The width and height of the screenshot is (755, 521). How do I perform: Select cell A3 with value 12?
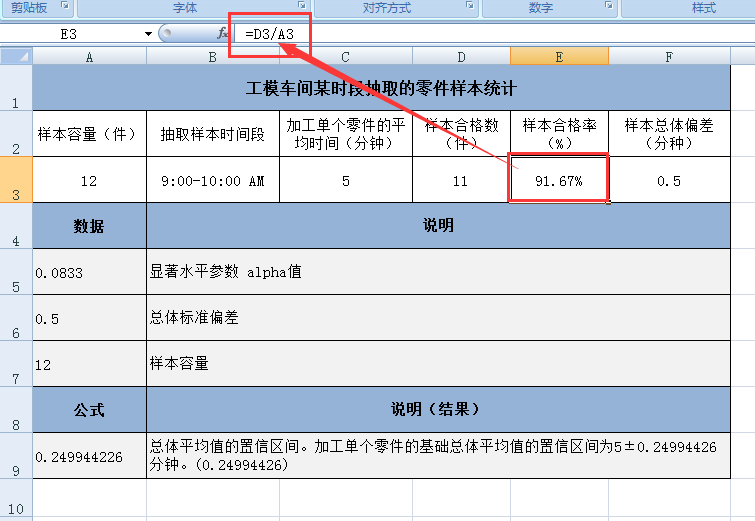tap(90, 180)
